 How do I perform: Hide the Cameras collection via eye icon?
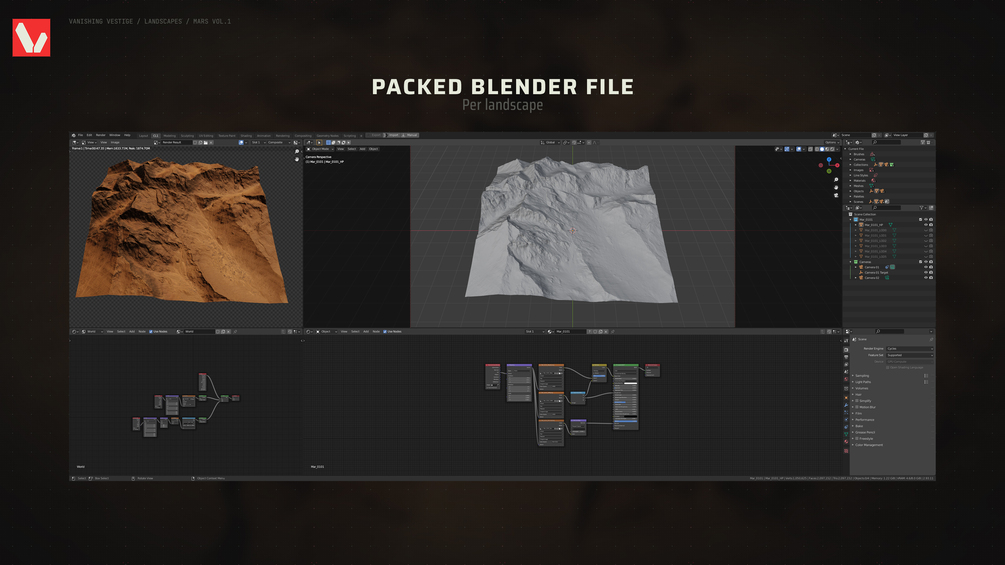click(x=926, y=262)
